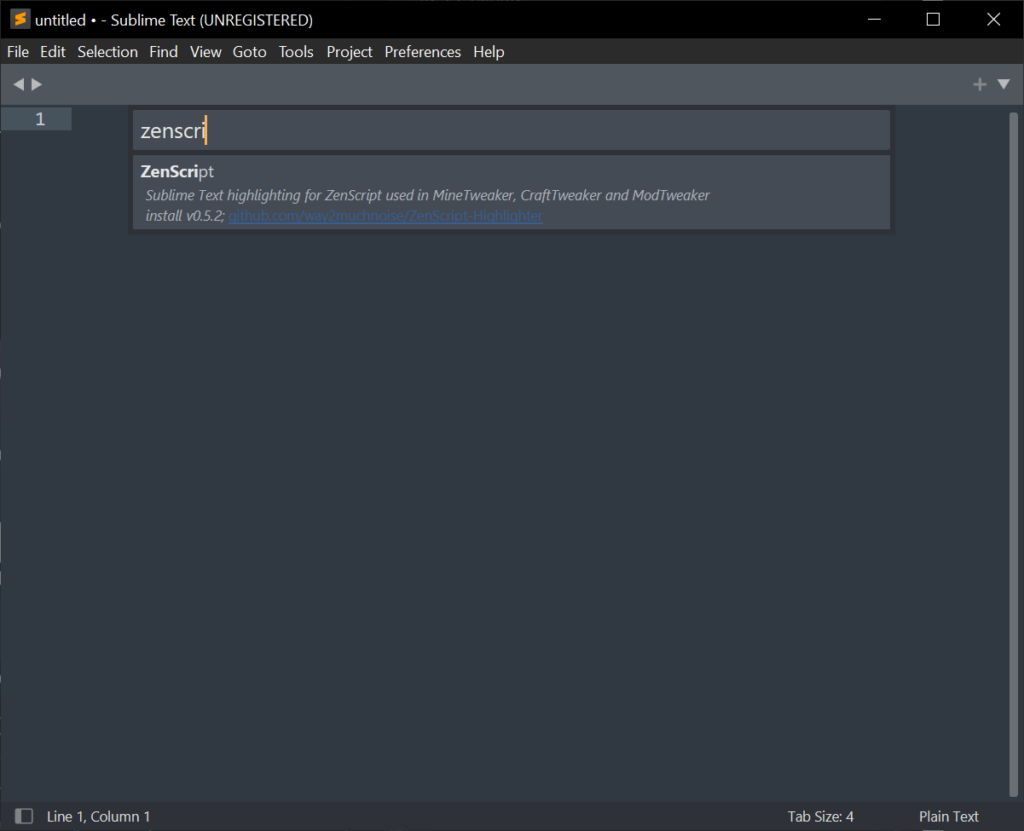Close the Sublime Text window
1024x831 pixels.
coord(993,20)
